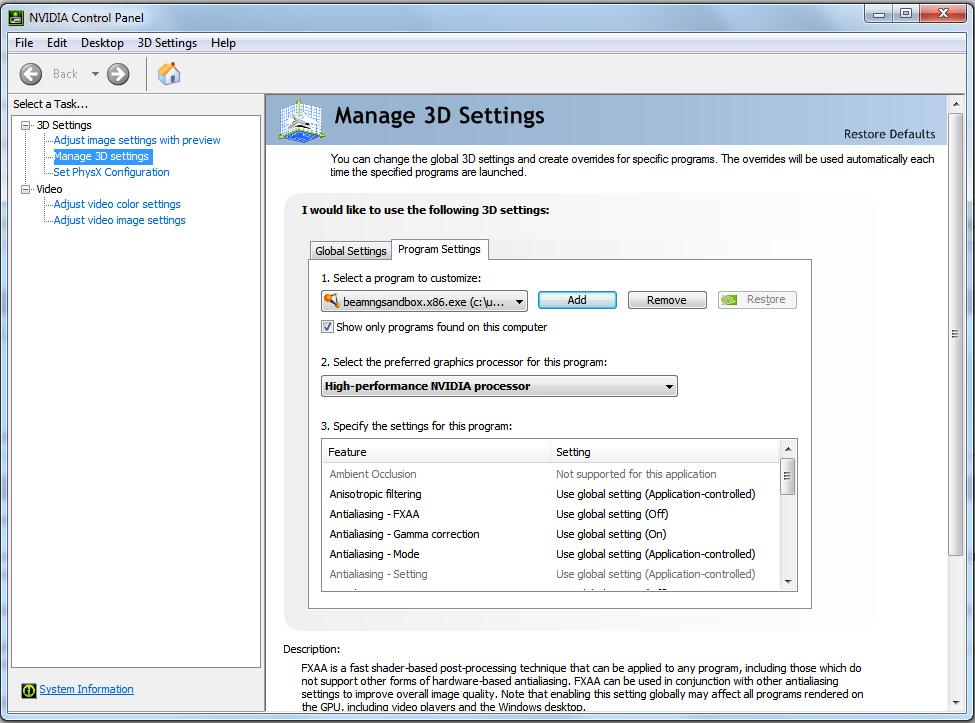Open the 3D Settings menu
This screenshot has height=723, width=975.
(x=167, y=43)
